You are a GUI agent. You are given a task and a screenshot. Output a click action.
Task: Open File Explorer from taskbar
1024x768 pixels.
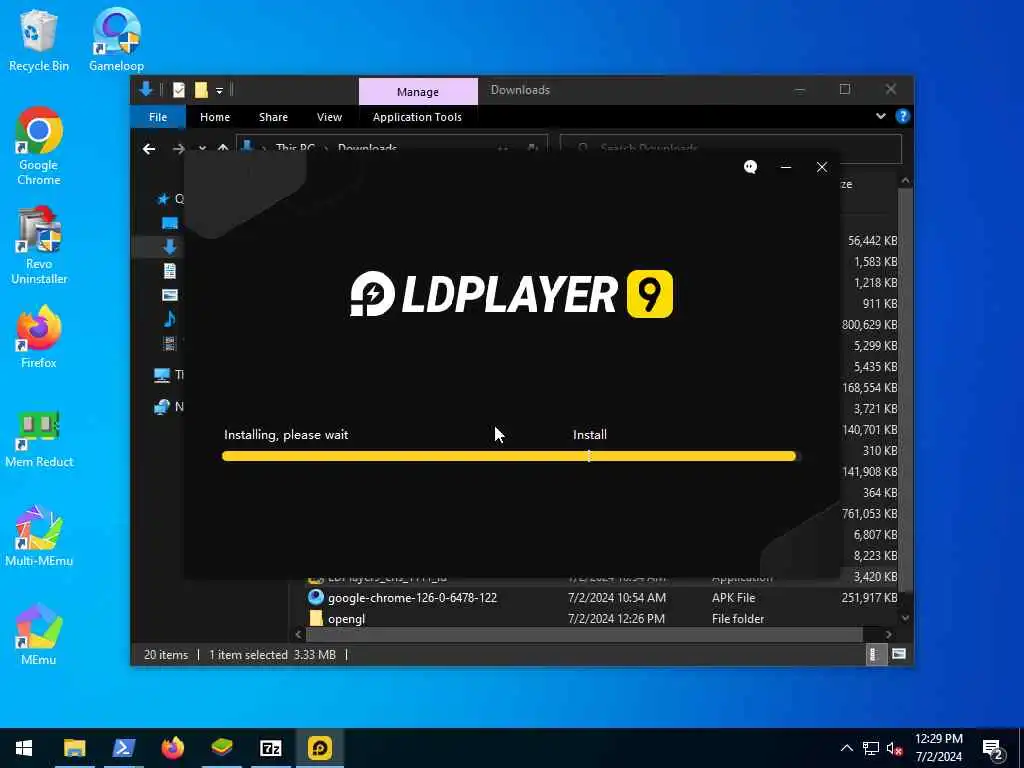pyautogui.click(x=74, y=748)
